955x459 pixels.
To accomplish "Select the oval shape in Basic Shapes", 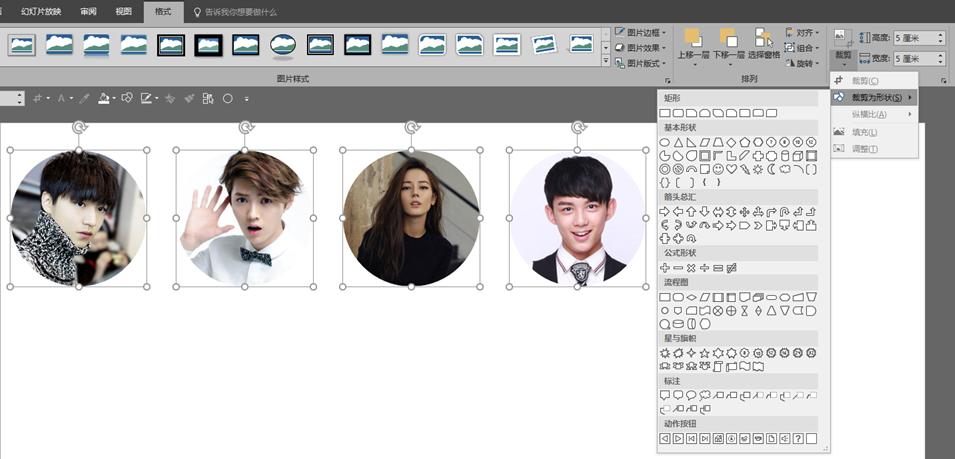I will [x=665, y=142].
